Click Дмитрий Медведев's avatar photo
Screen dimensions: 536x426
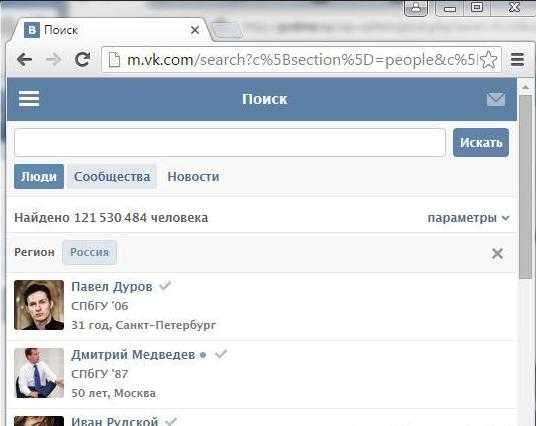click(x=39, y=373)
